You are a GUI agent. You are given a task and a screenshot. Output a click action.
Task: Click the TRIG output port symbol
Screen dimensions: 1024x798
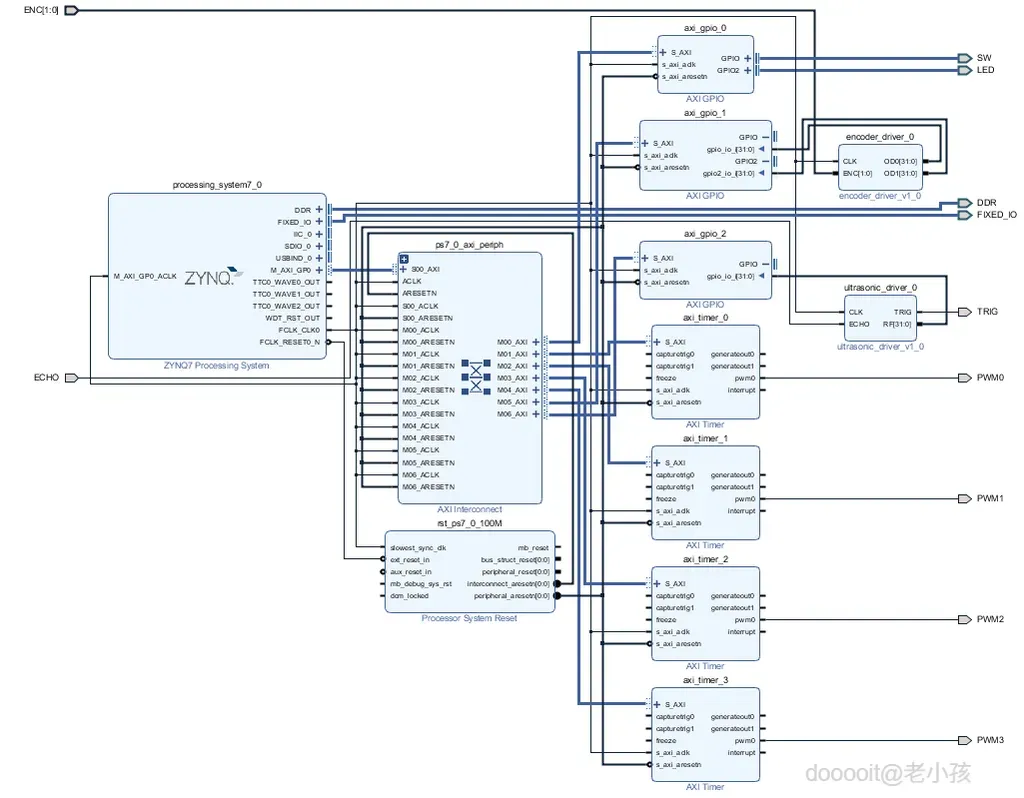[965, 312]
